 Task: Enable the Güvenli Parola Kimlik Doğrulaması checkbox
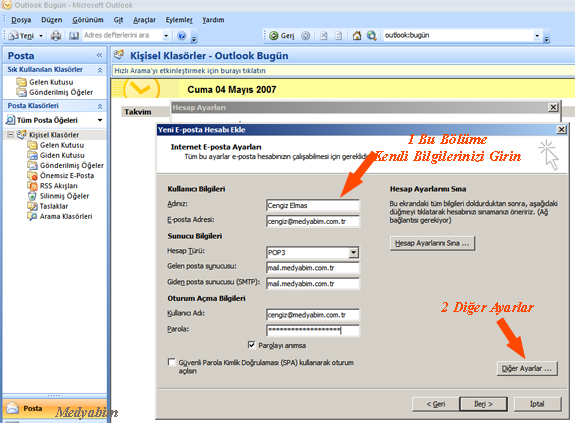coord(171,362)
